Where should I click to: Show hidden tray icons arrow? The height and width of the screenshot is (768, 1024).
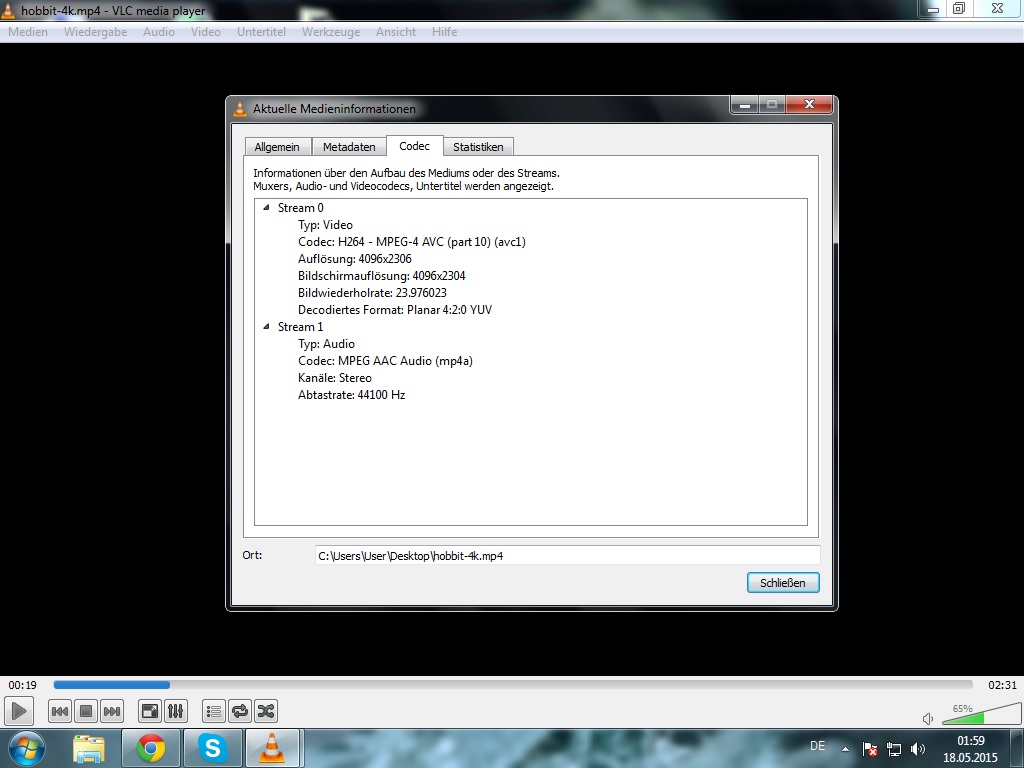(x=845, y=749)
